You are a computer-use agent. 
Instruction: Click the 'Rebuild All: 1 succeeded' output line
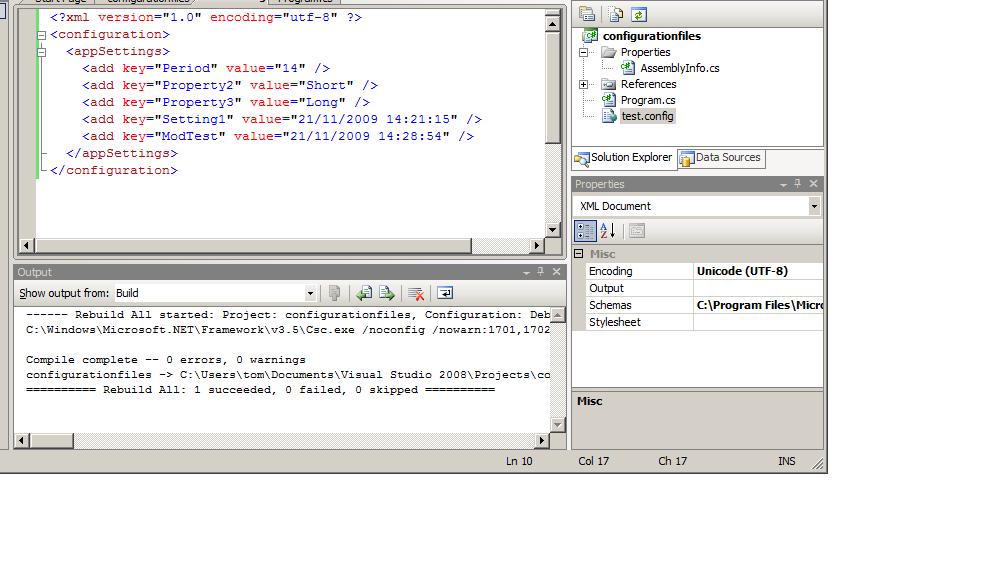[x=260, y=390]
